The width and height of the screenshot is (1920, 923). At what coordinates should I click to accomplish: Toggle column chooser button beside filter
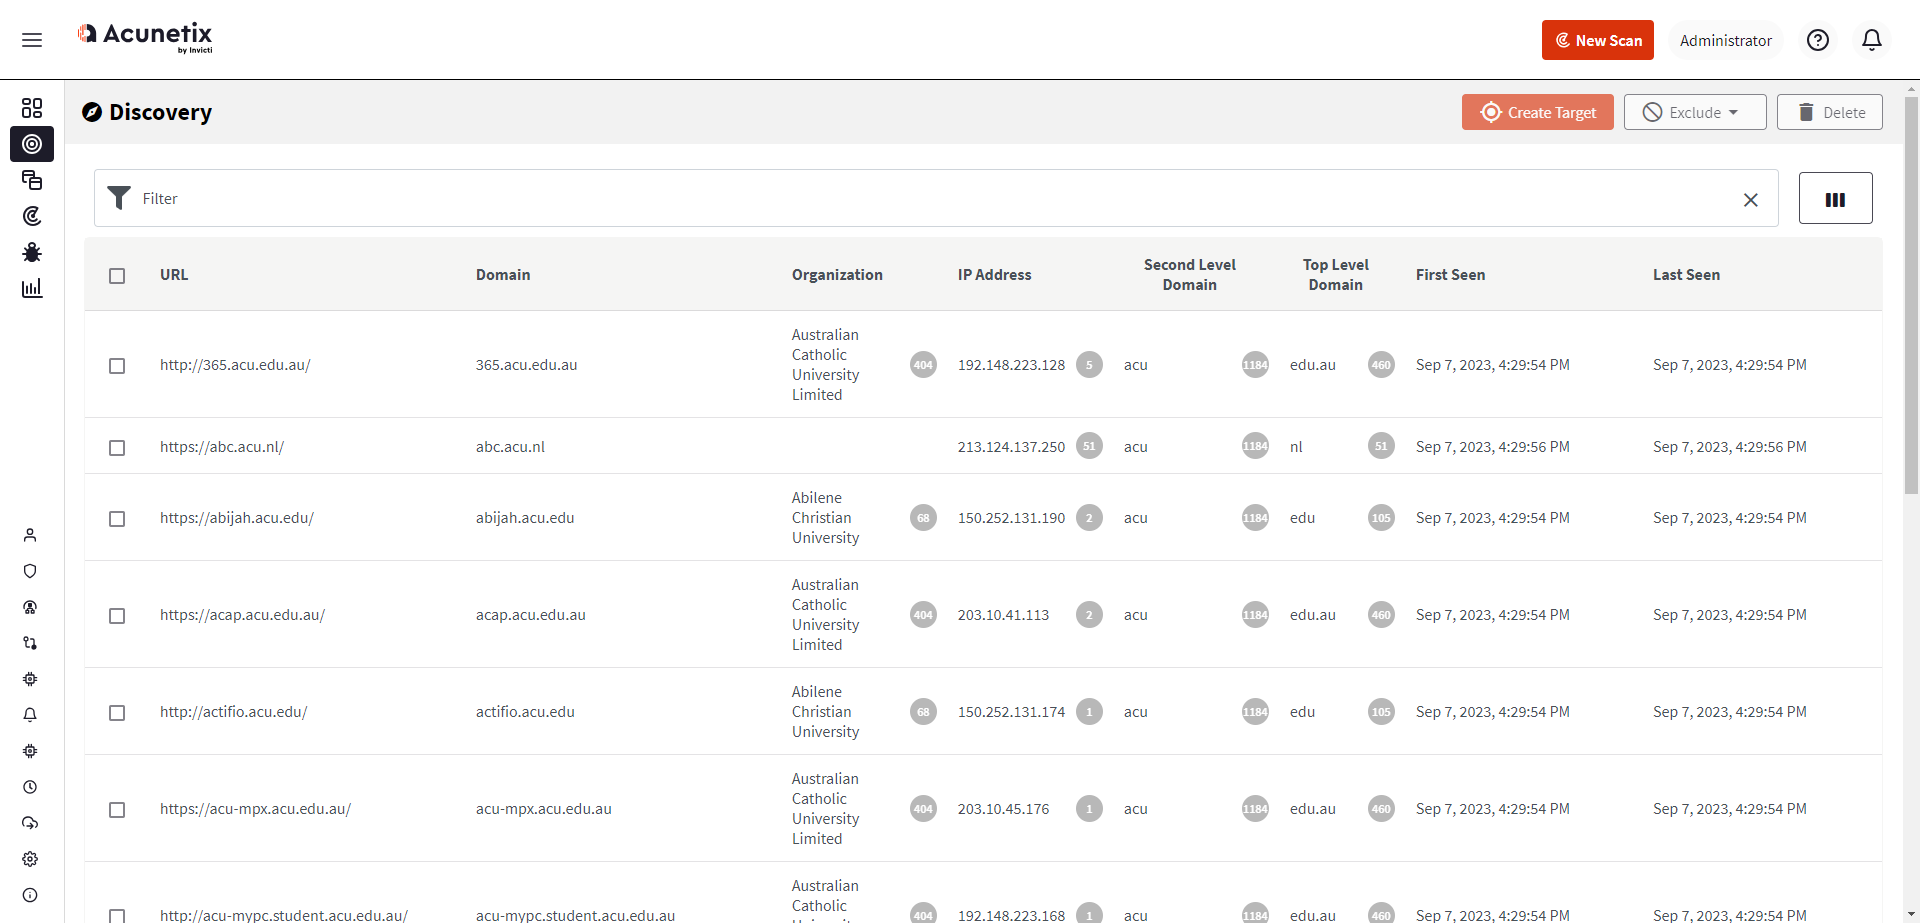(x=1835, y=198)
